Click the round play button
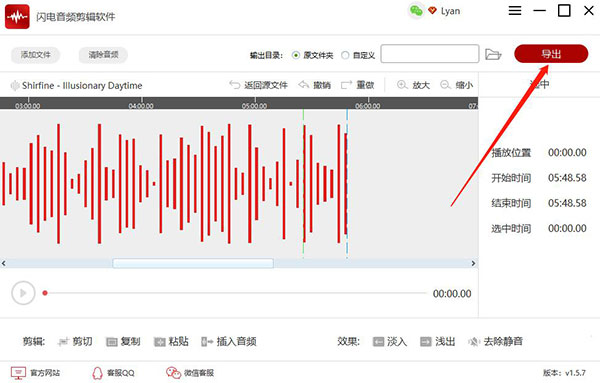 23,293
